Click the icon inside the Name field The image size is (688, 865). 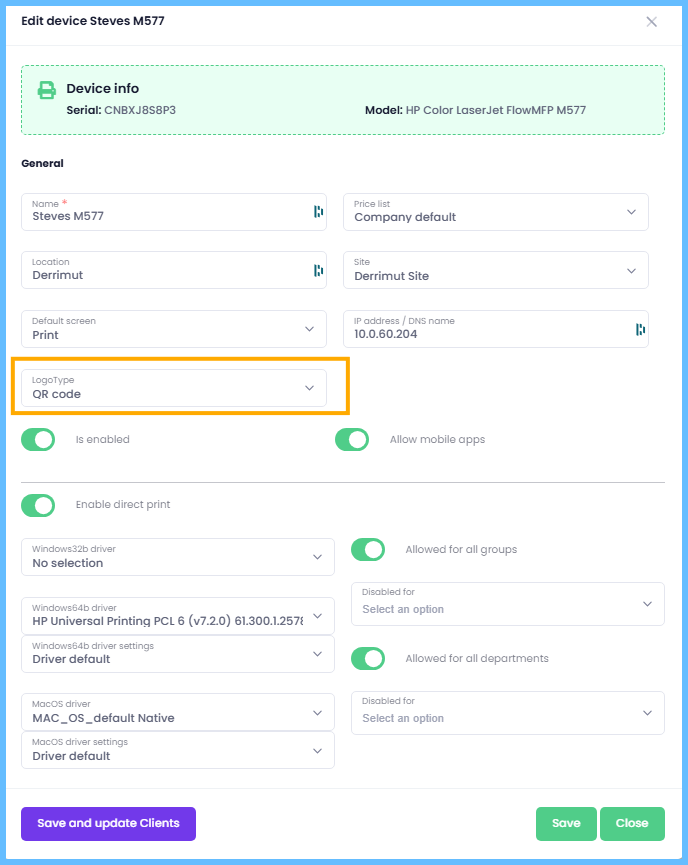coord(318,211)
